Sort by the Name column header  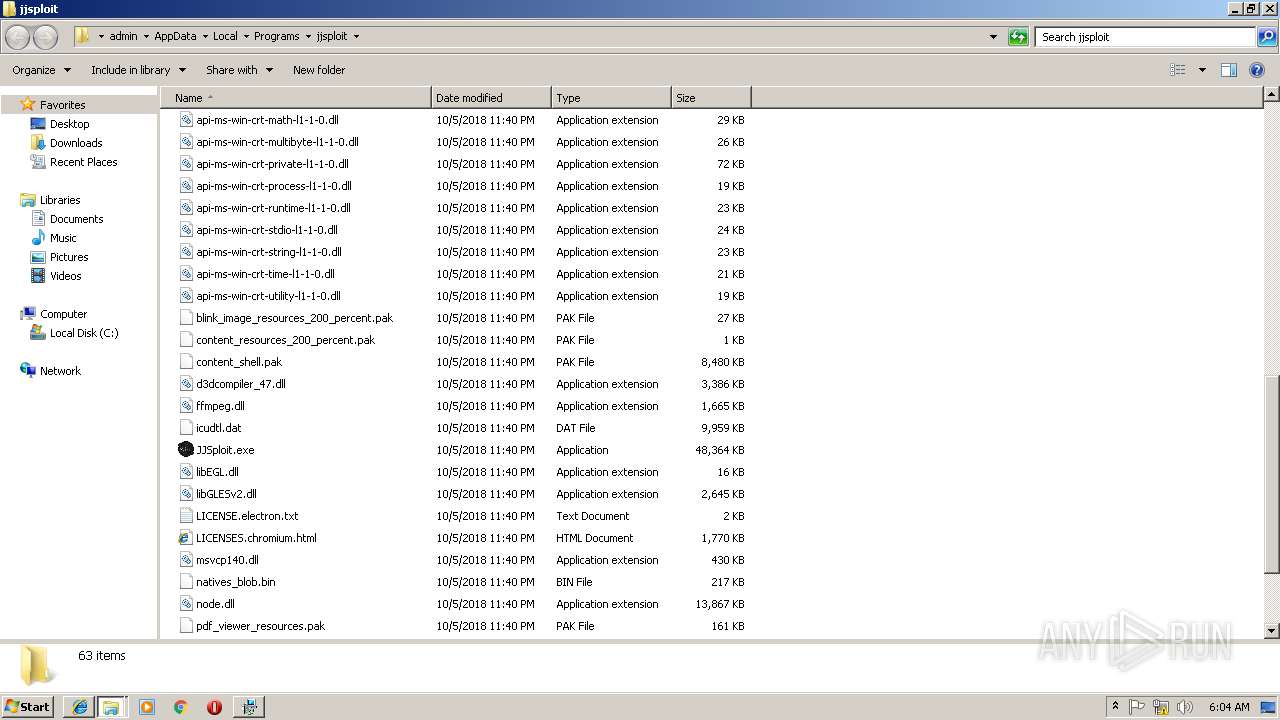[296, 98]
